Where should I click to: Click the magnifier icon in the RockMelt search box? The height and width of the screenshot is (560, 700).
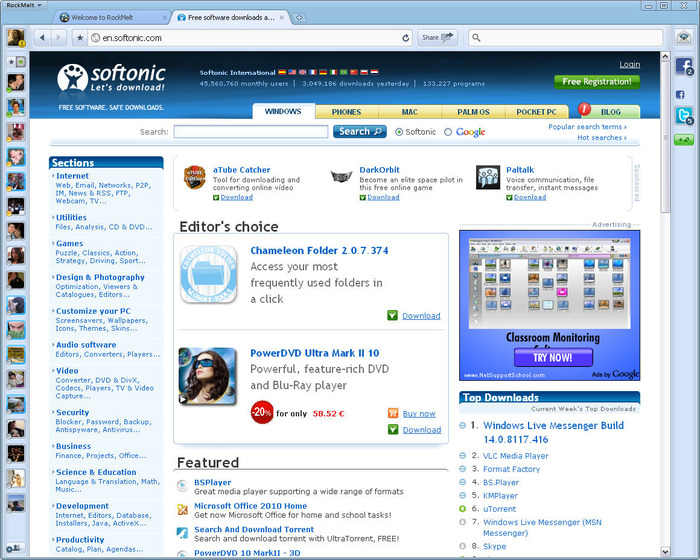coord(476,38)
